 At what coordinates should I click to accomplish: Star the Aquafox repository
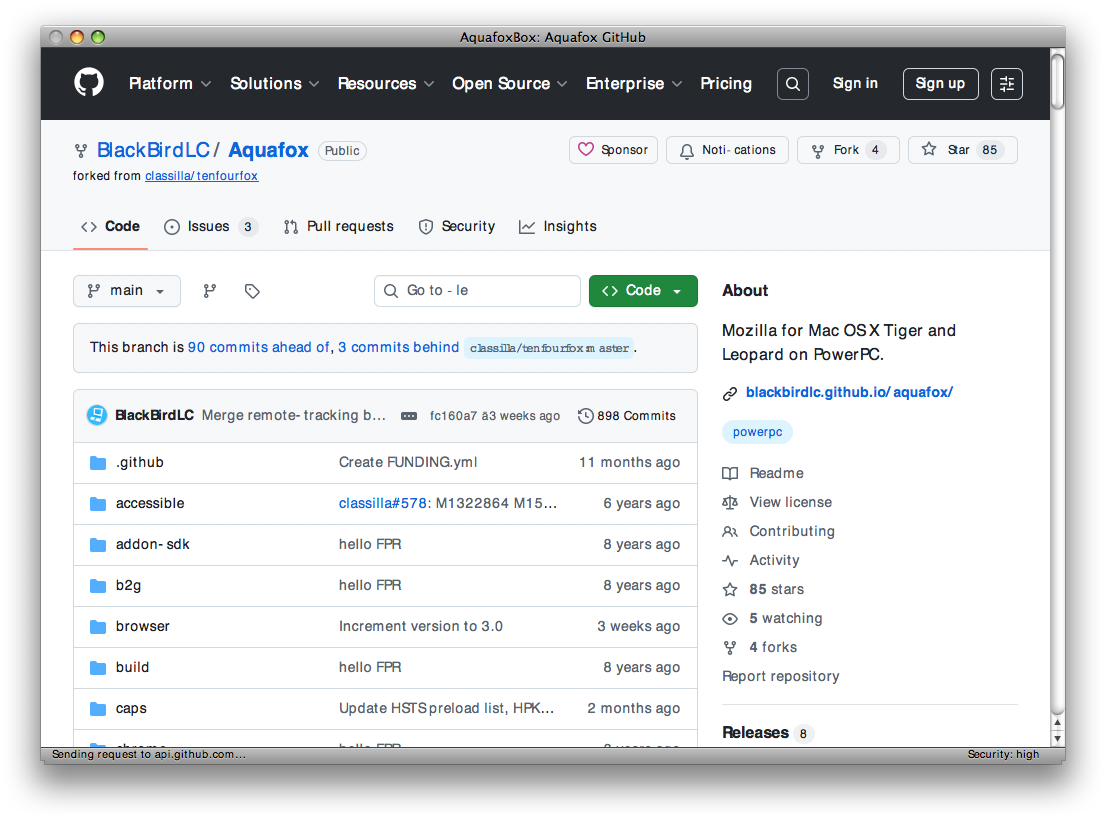pyautogui.click(x=962, y=149)
